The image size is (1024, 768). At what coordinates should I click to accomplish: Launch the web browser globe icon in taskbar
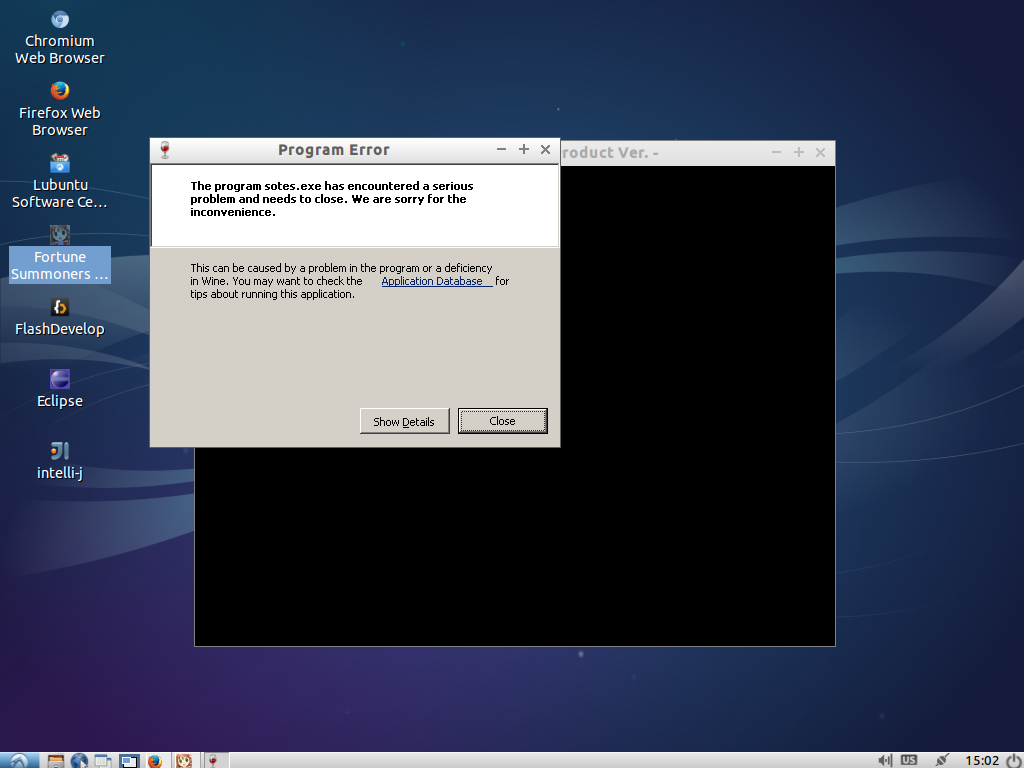point(79,761)
